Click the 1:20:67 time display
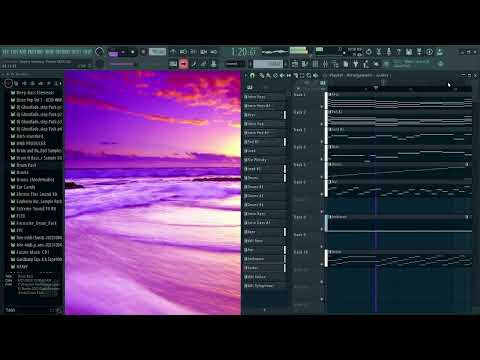The height and width of the screenshot is (360, 480). coord(244,52)
